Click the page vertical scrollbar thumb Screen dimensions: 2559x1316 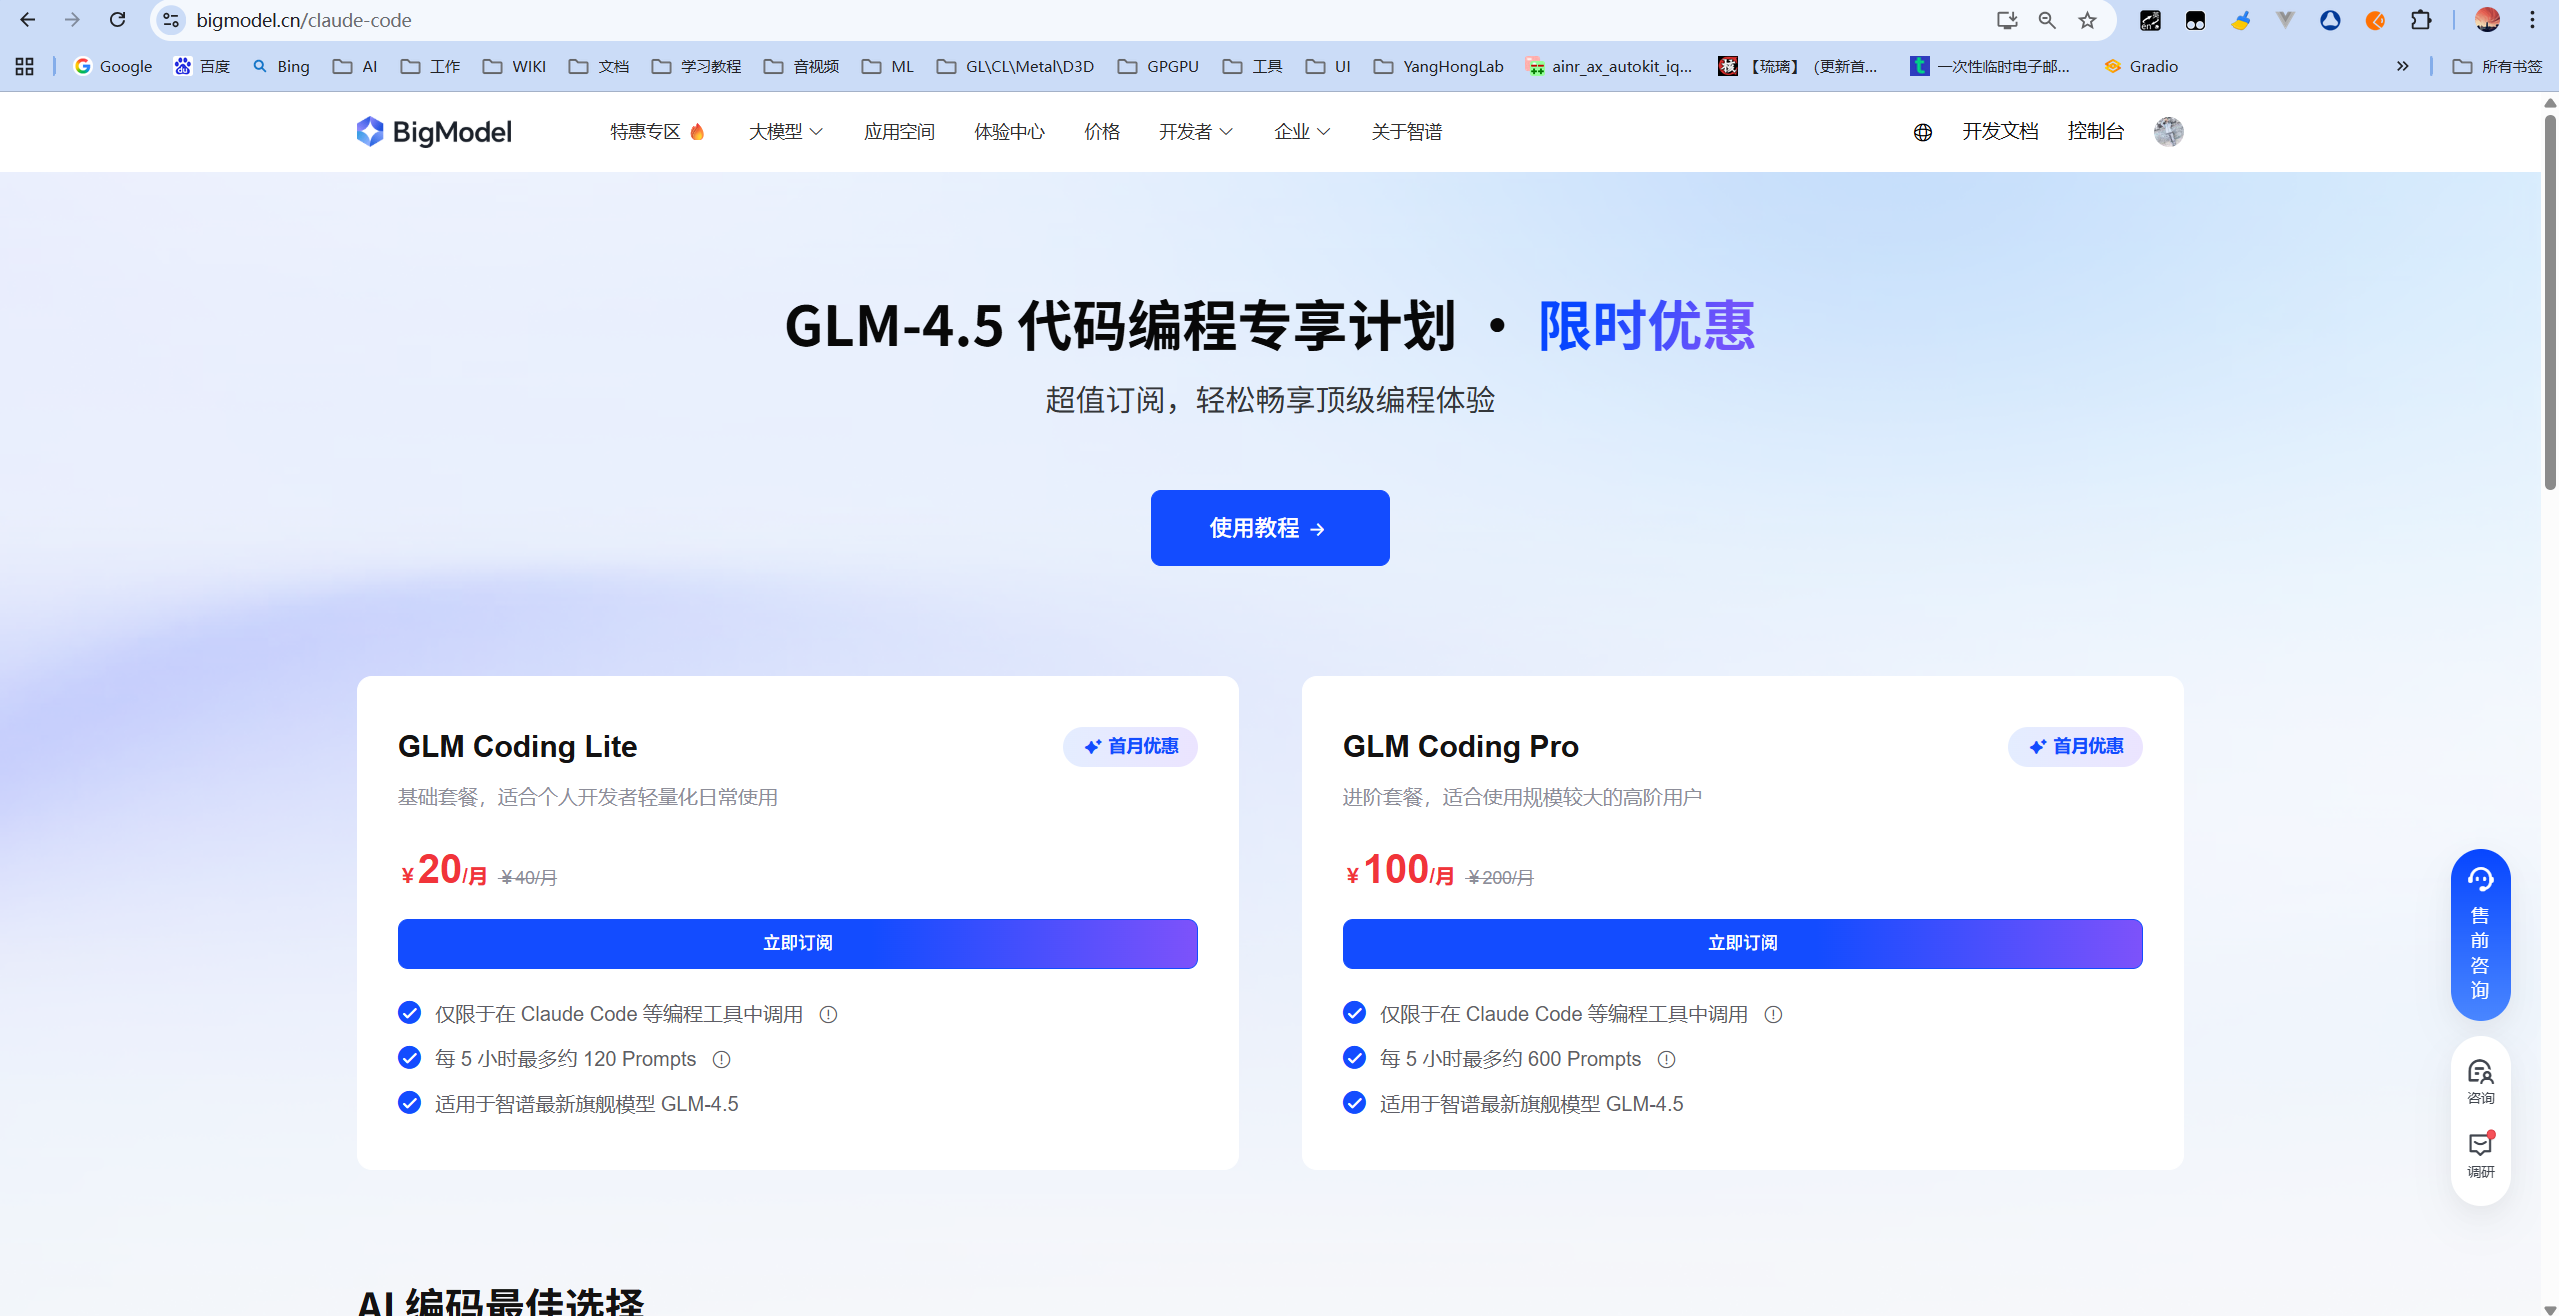2549,300
